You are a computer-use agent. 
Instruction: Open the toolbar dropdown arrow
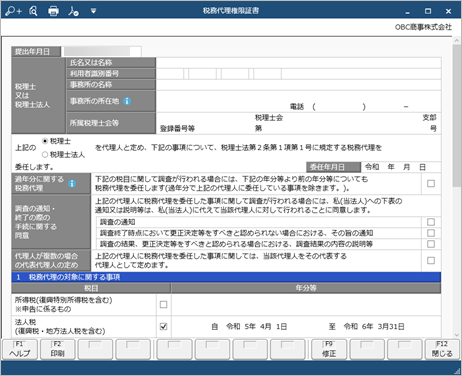tap(94, 11)
